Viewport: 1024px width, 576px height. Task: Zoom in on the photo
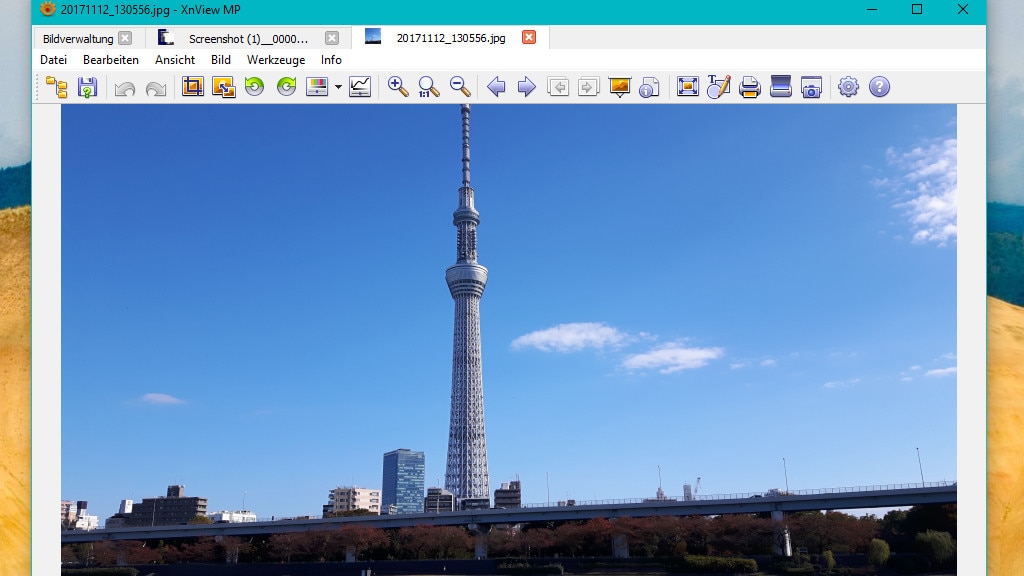point(395,87)
